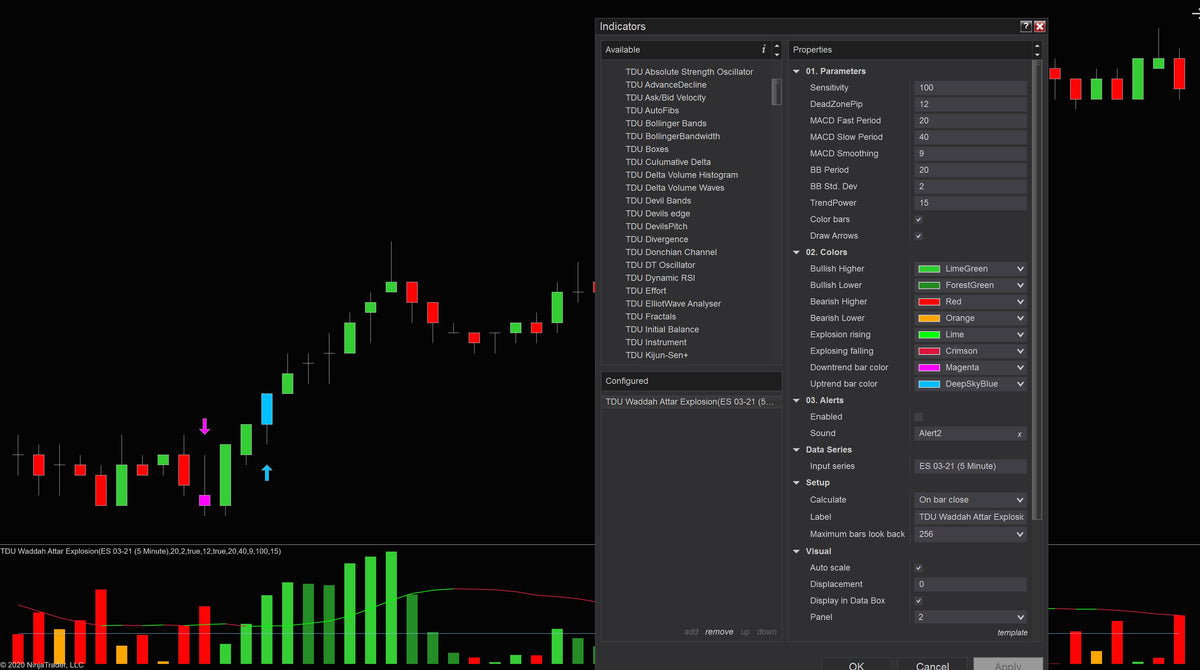
Task: Click the Explosion rising Lime swatch
Action: [929, 335]
